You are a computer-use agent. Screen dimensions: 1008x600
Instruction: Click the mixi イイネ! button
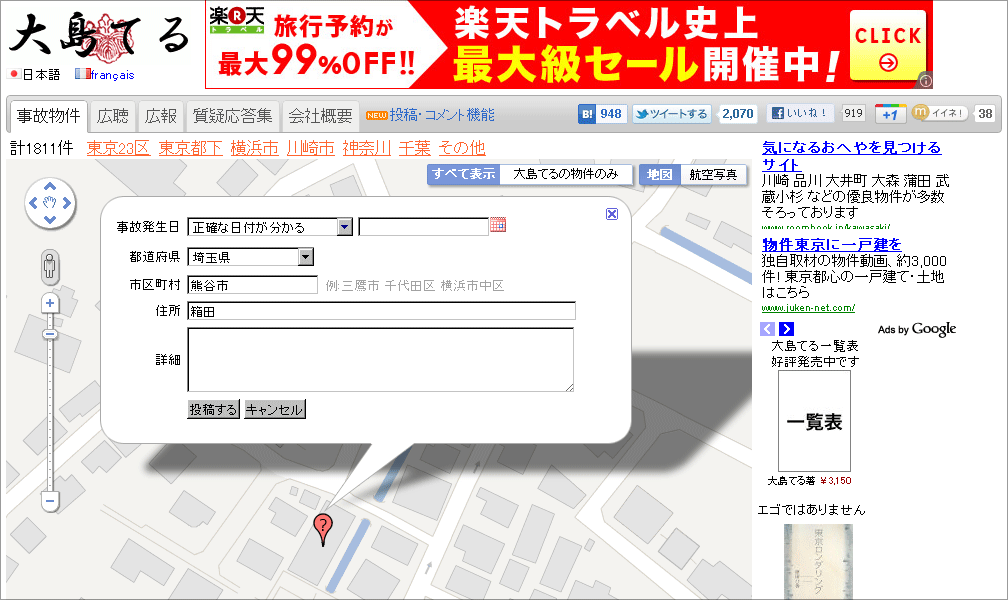tap(940, 113)
